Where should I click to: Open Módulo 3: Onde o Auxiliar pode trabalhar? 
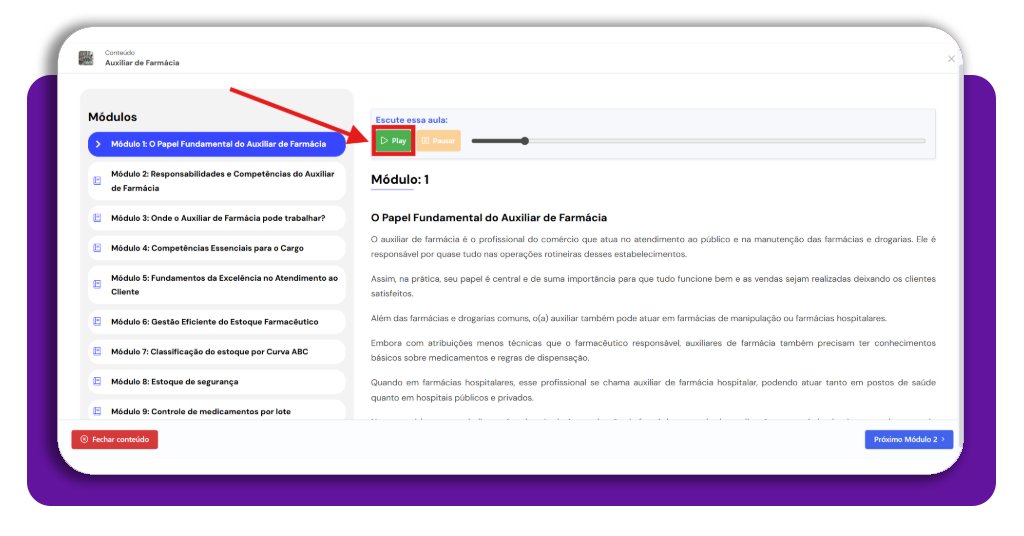(x=217, y=218)
